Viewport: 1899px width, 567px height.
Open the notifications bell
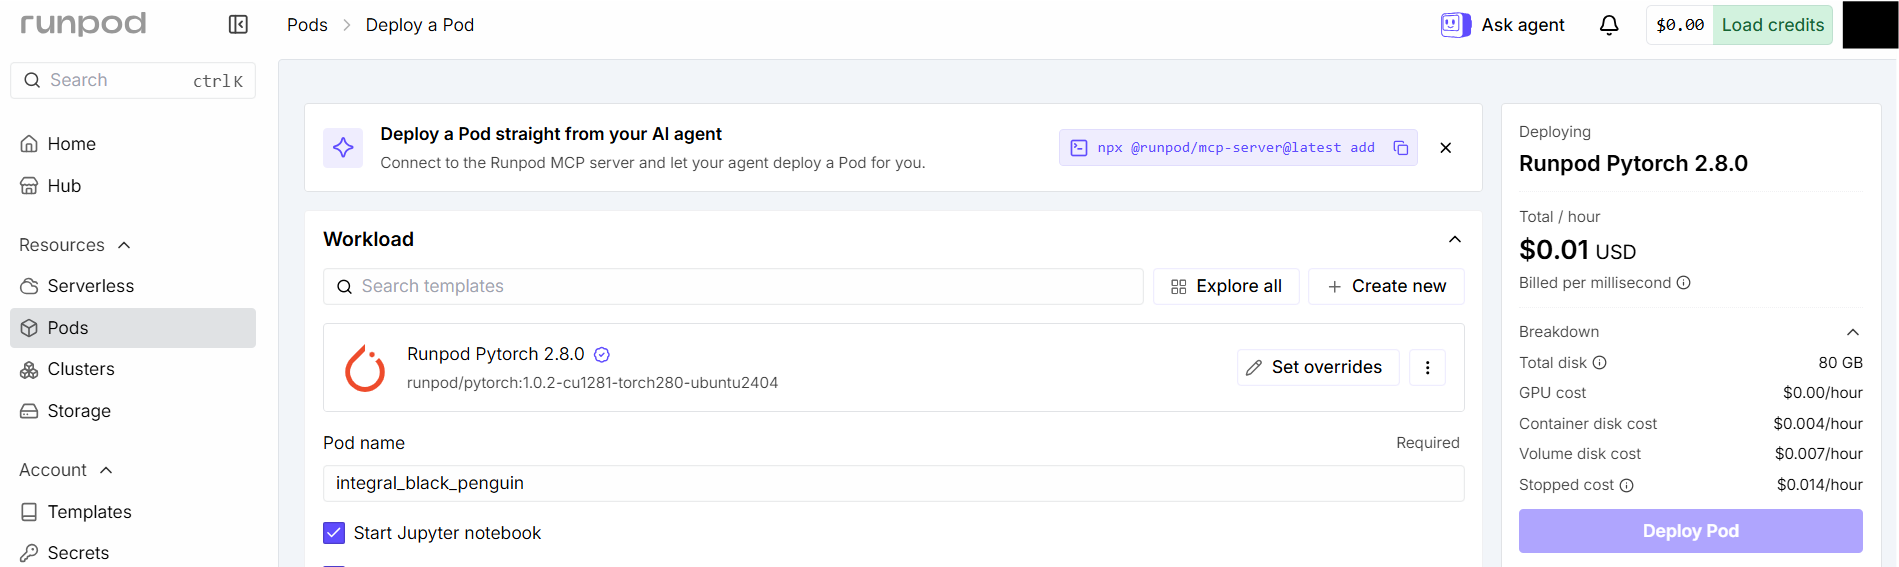pos(1609,25)
